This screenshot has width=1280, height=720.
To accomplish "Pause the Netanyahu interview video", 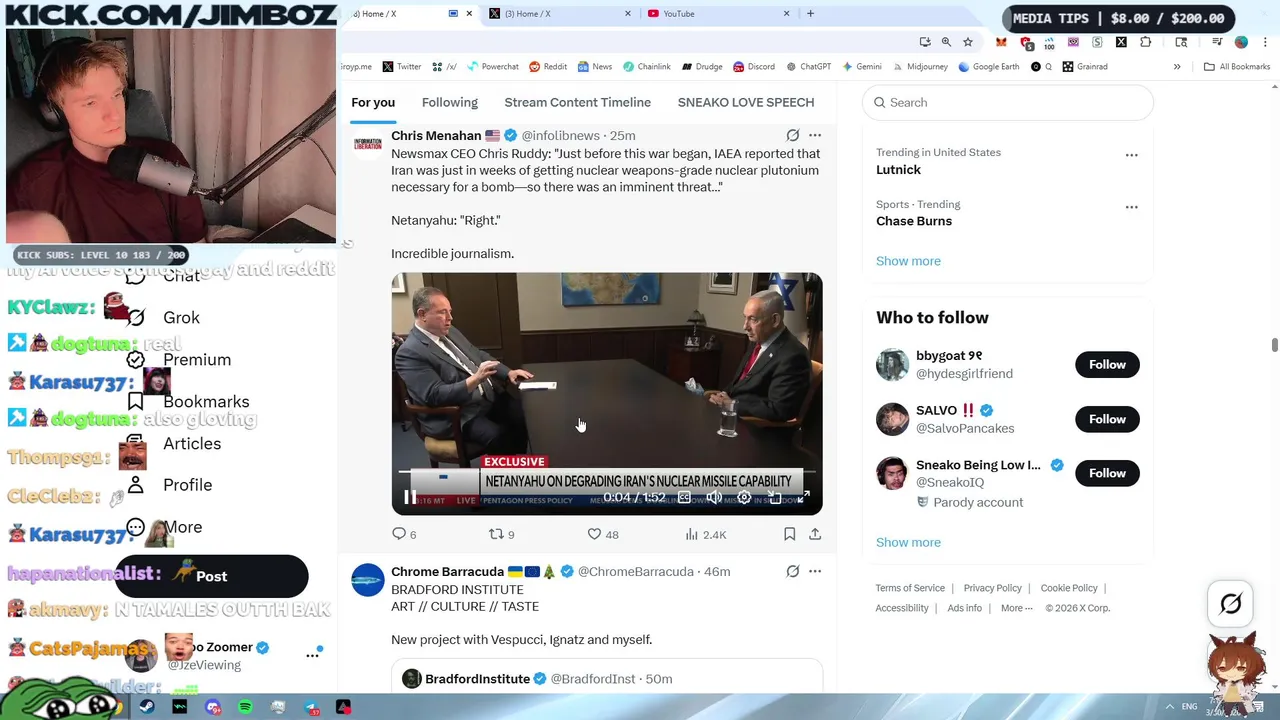I will click(410, 497).
